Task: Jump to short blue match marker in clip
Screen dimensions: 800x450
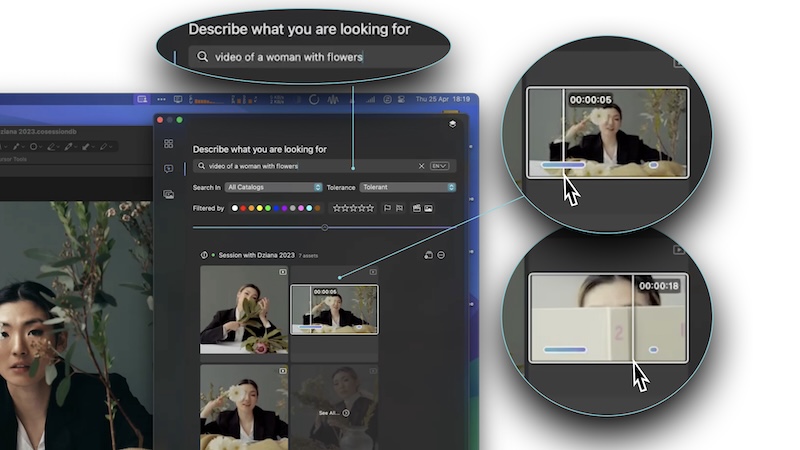Action: point(359,327)
